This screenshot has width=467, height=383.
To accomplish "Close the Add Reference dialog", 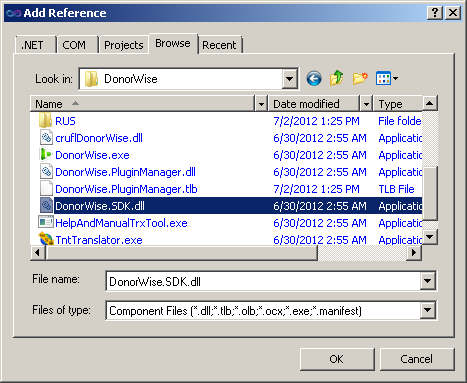I will click(453, 13).
